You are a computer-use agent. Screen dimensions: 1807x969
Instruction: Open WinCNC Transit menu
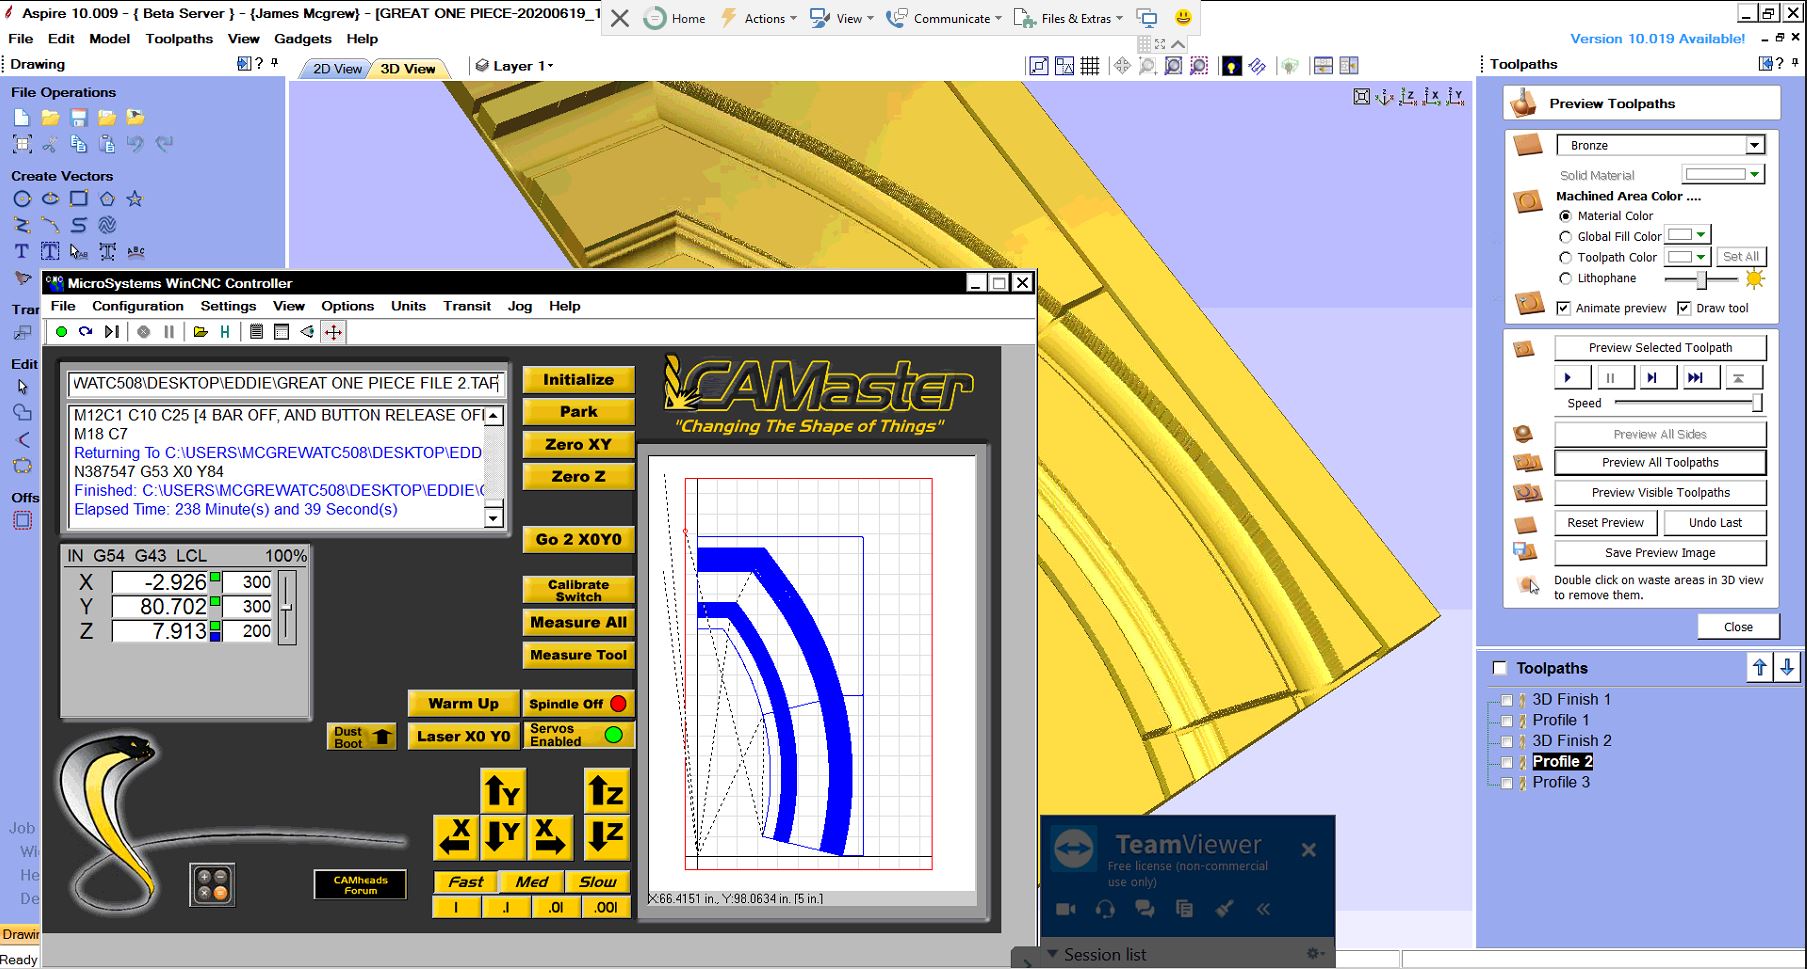coord(467,306)
